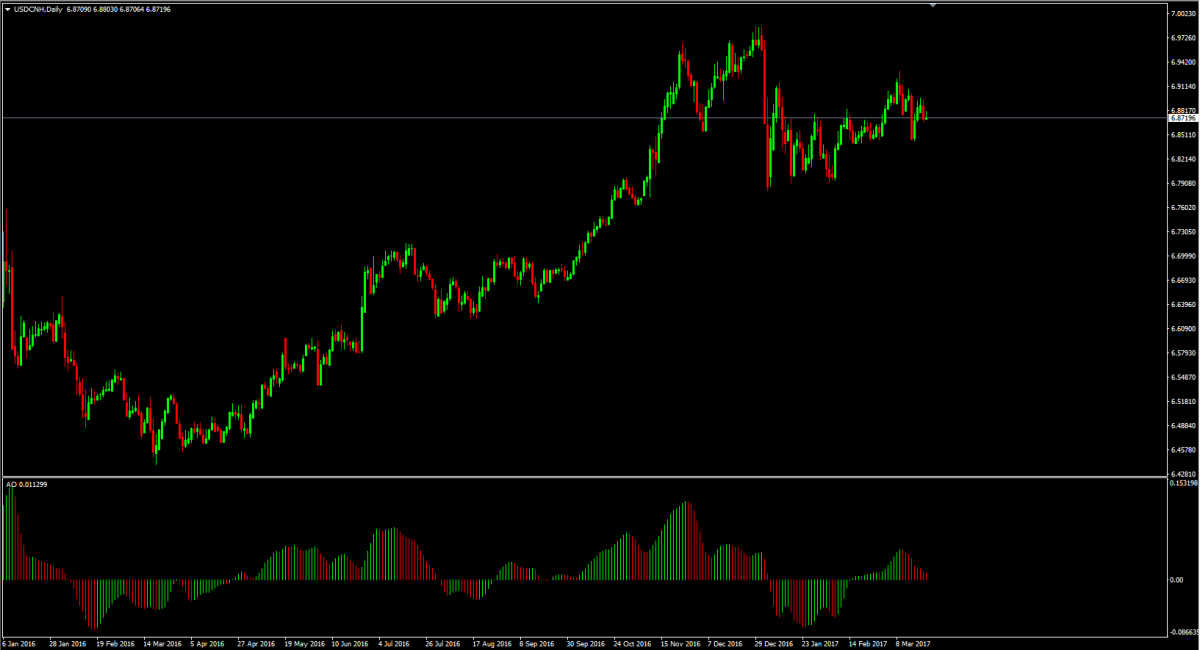The width and height of the screenshot is (1200, 650).
Task: Click the -0.086635 AO scale value
Action: point(1184,632)
